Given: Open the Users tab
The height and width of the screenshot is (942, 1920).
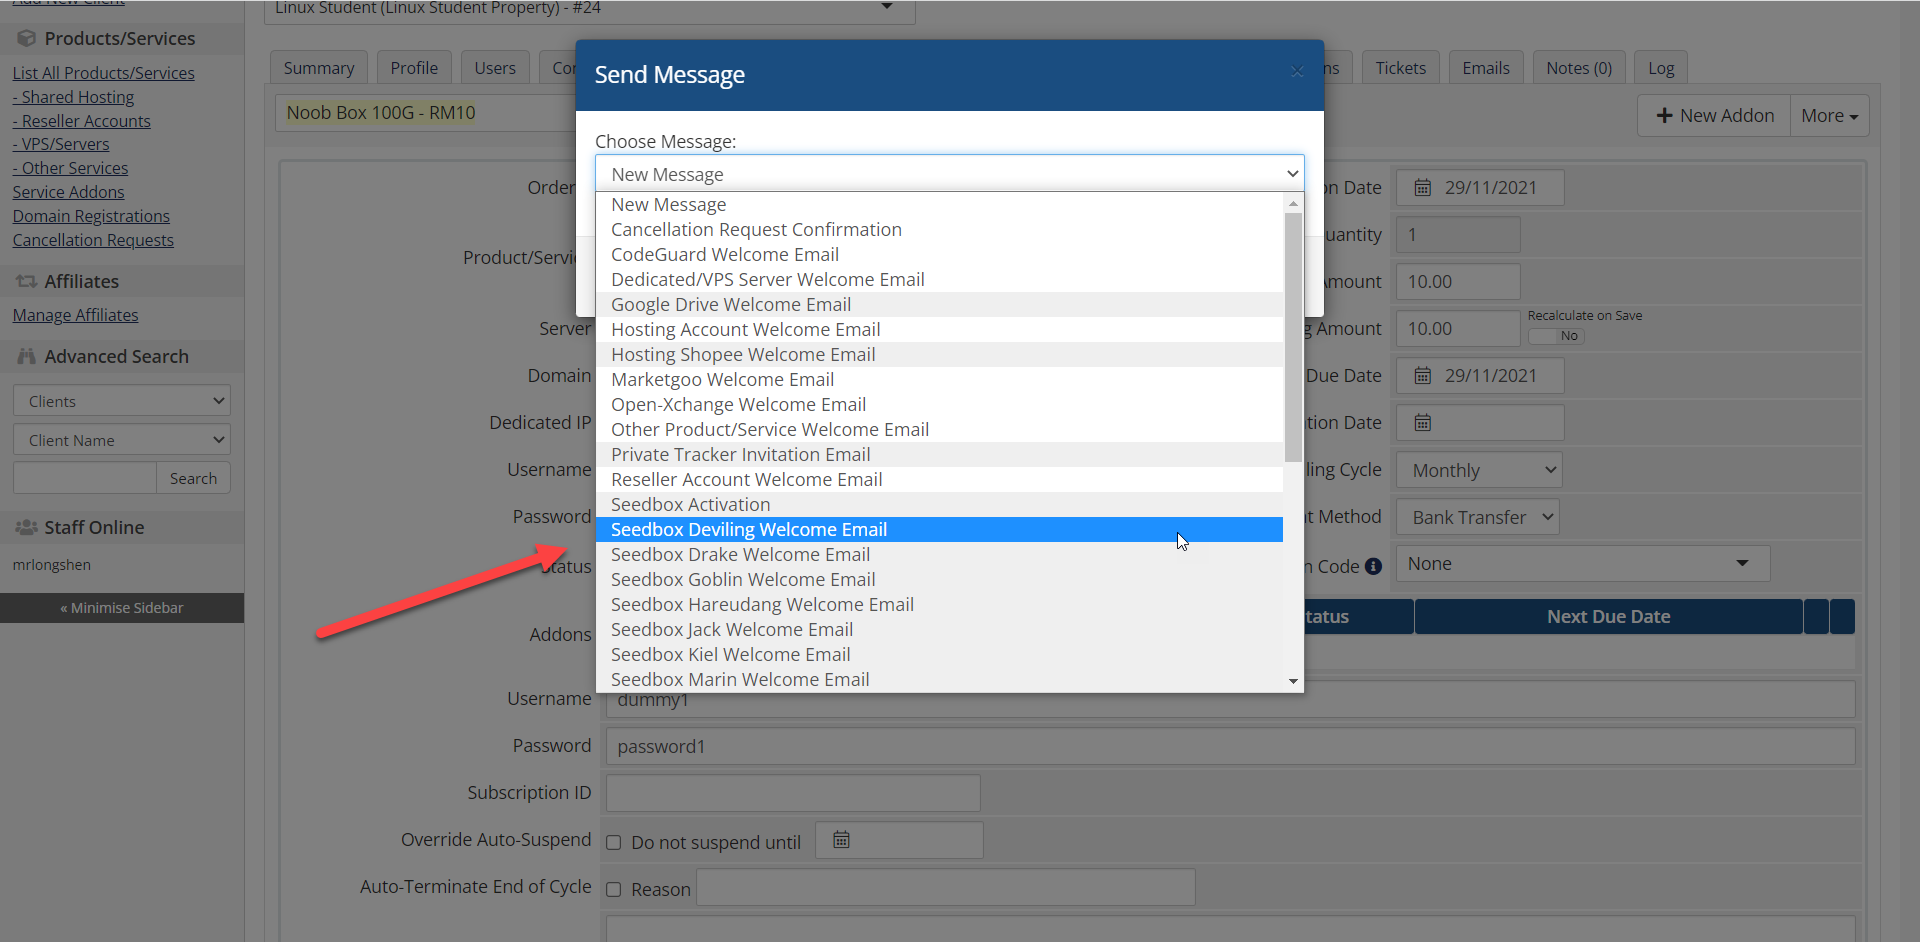Looking at the screenshot, I should click(x=495, y=68).
